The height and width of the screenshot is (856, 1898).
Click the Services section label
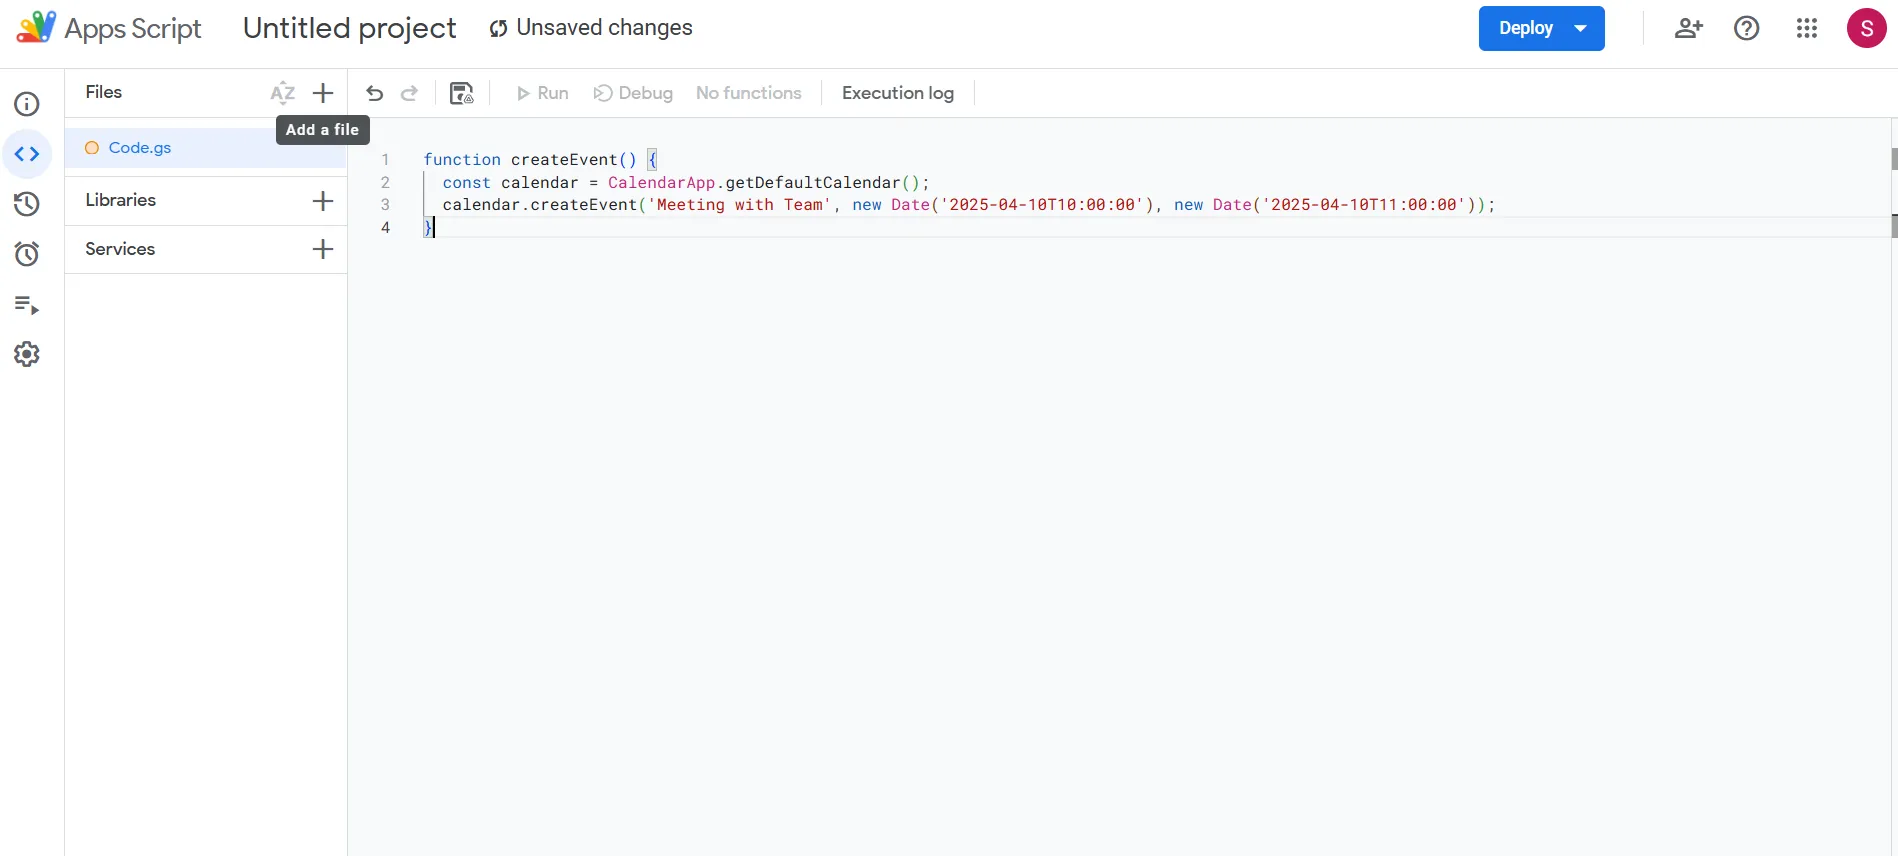[x=120, y=249]
